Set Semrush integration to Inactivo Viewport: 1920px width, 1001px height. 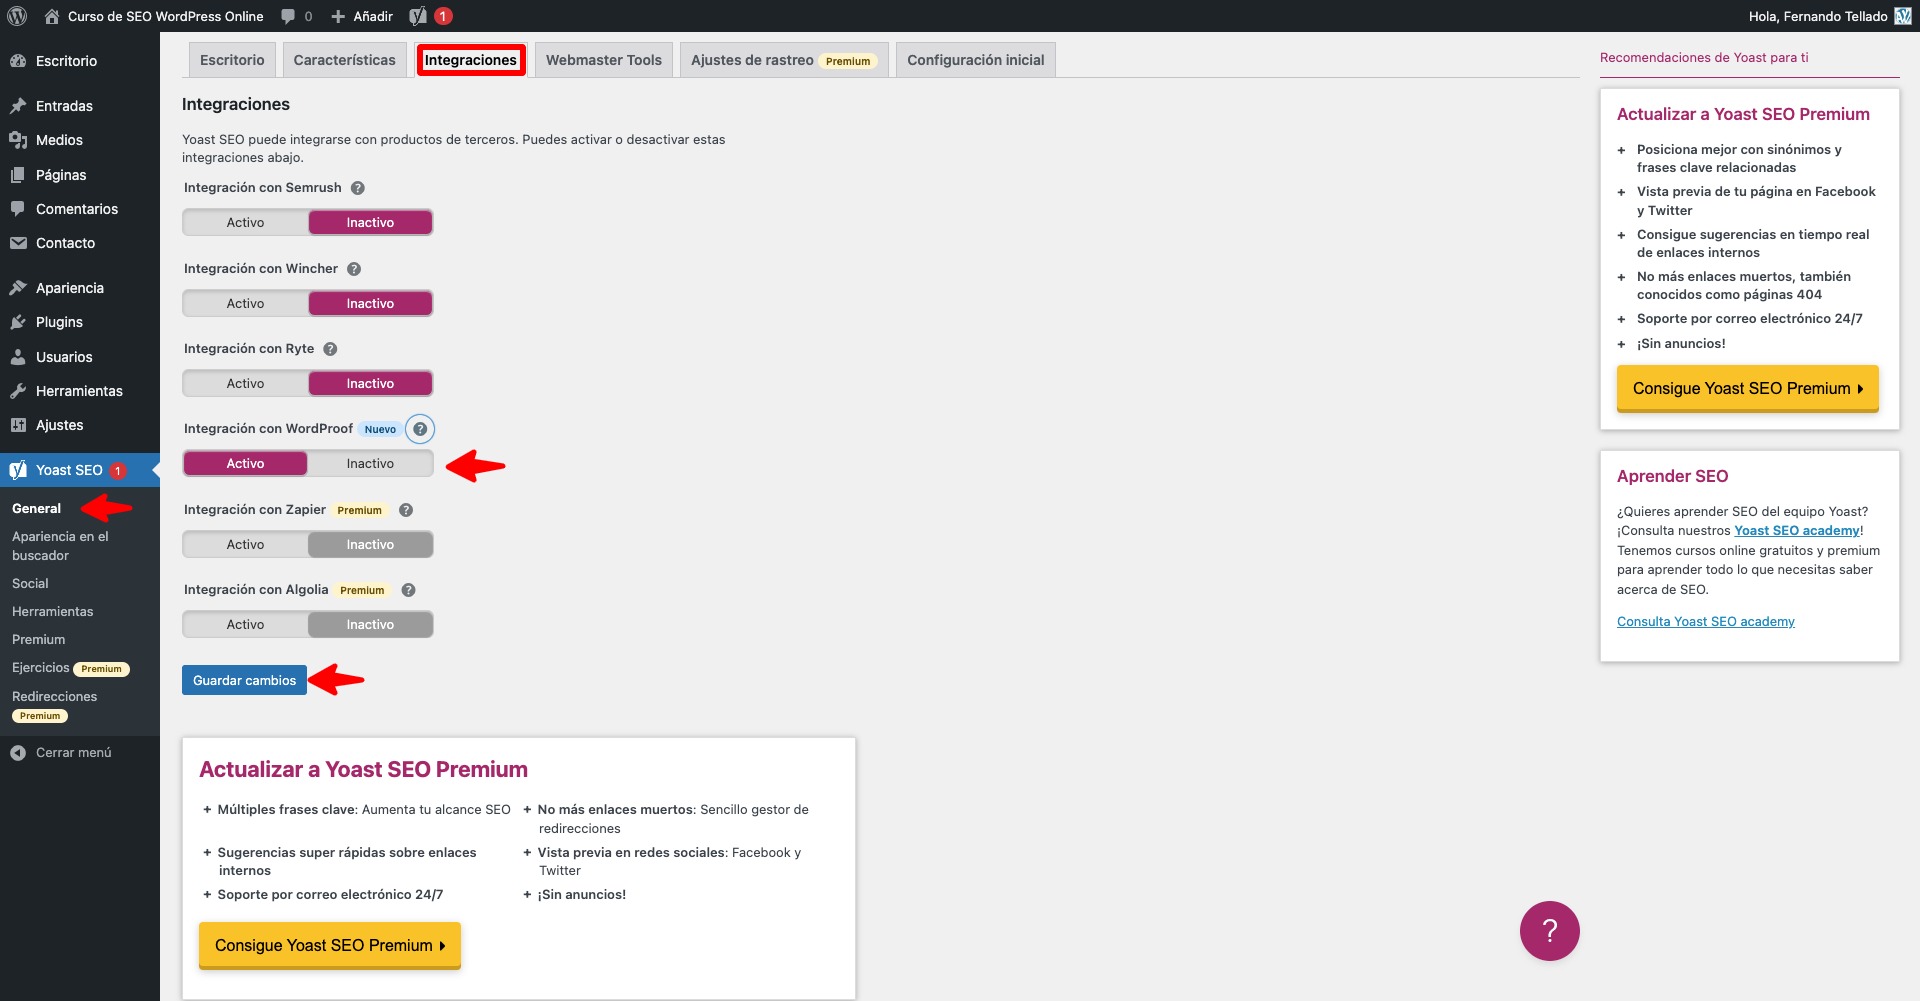(370, 223)
